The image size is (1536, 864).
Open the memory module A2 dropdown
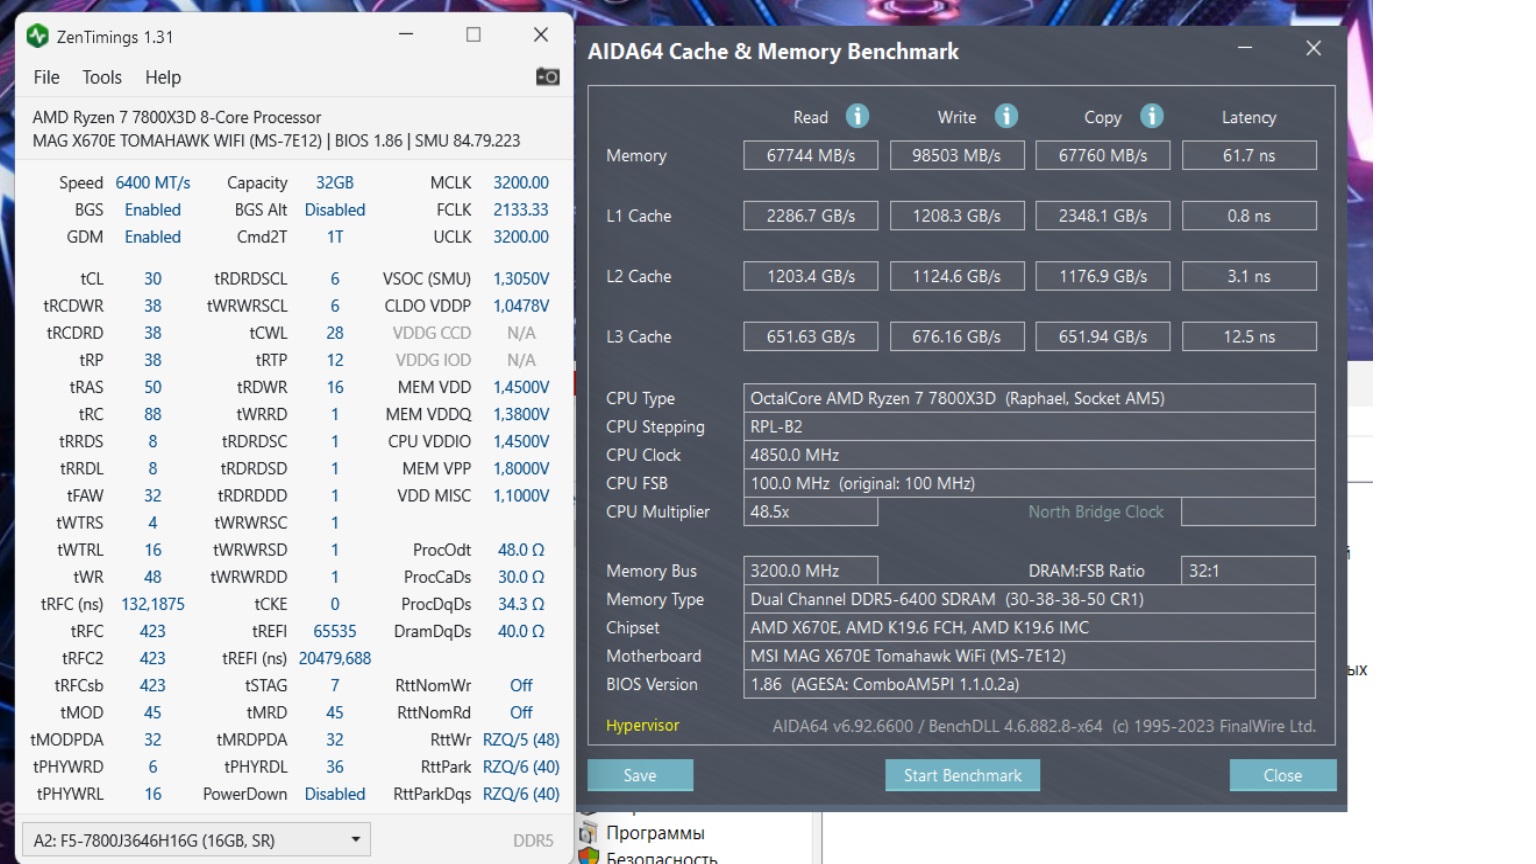[196, 840]
